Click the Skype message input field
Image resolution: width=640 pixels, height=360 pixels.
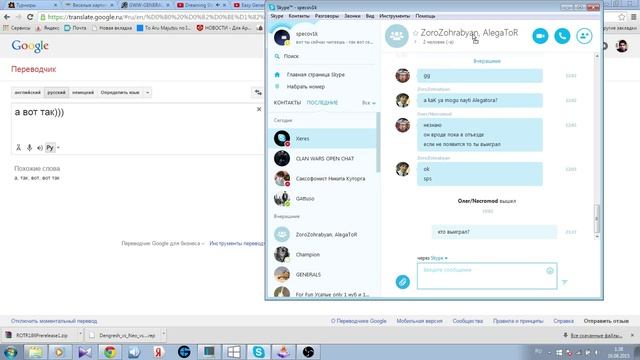click(x=487, y=276)
